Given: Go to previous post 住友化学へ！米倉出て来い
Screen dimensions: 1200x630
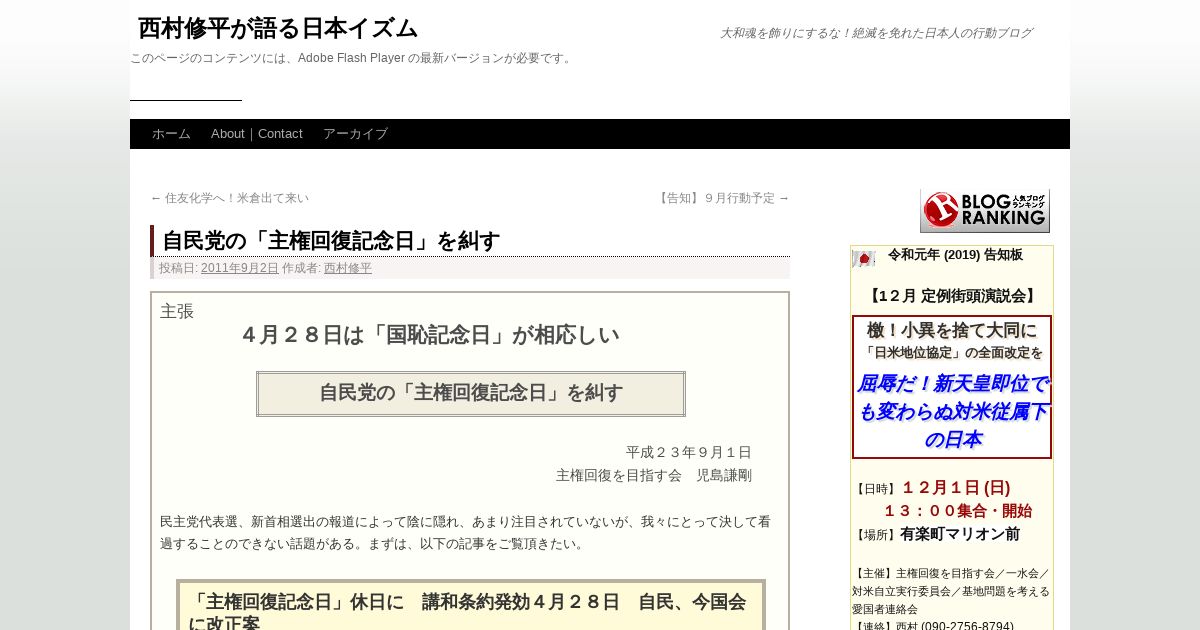Looking at the screenshot, I should pyautogui.click(x=230, y=198).
